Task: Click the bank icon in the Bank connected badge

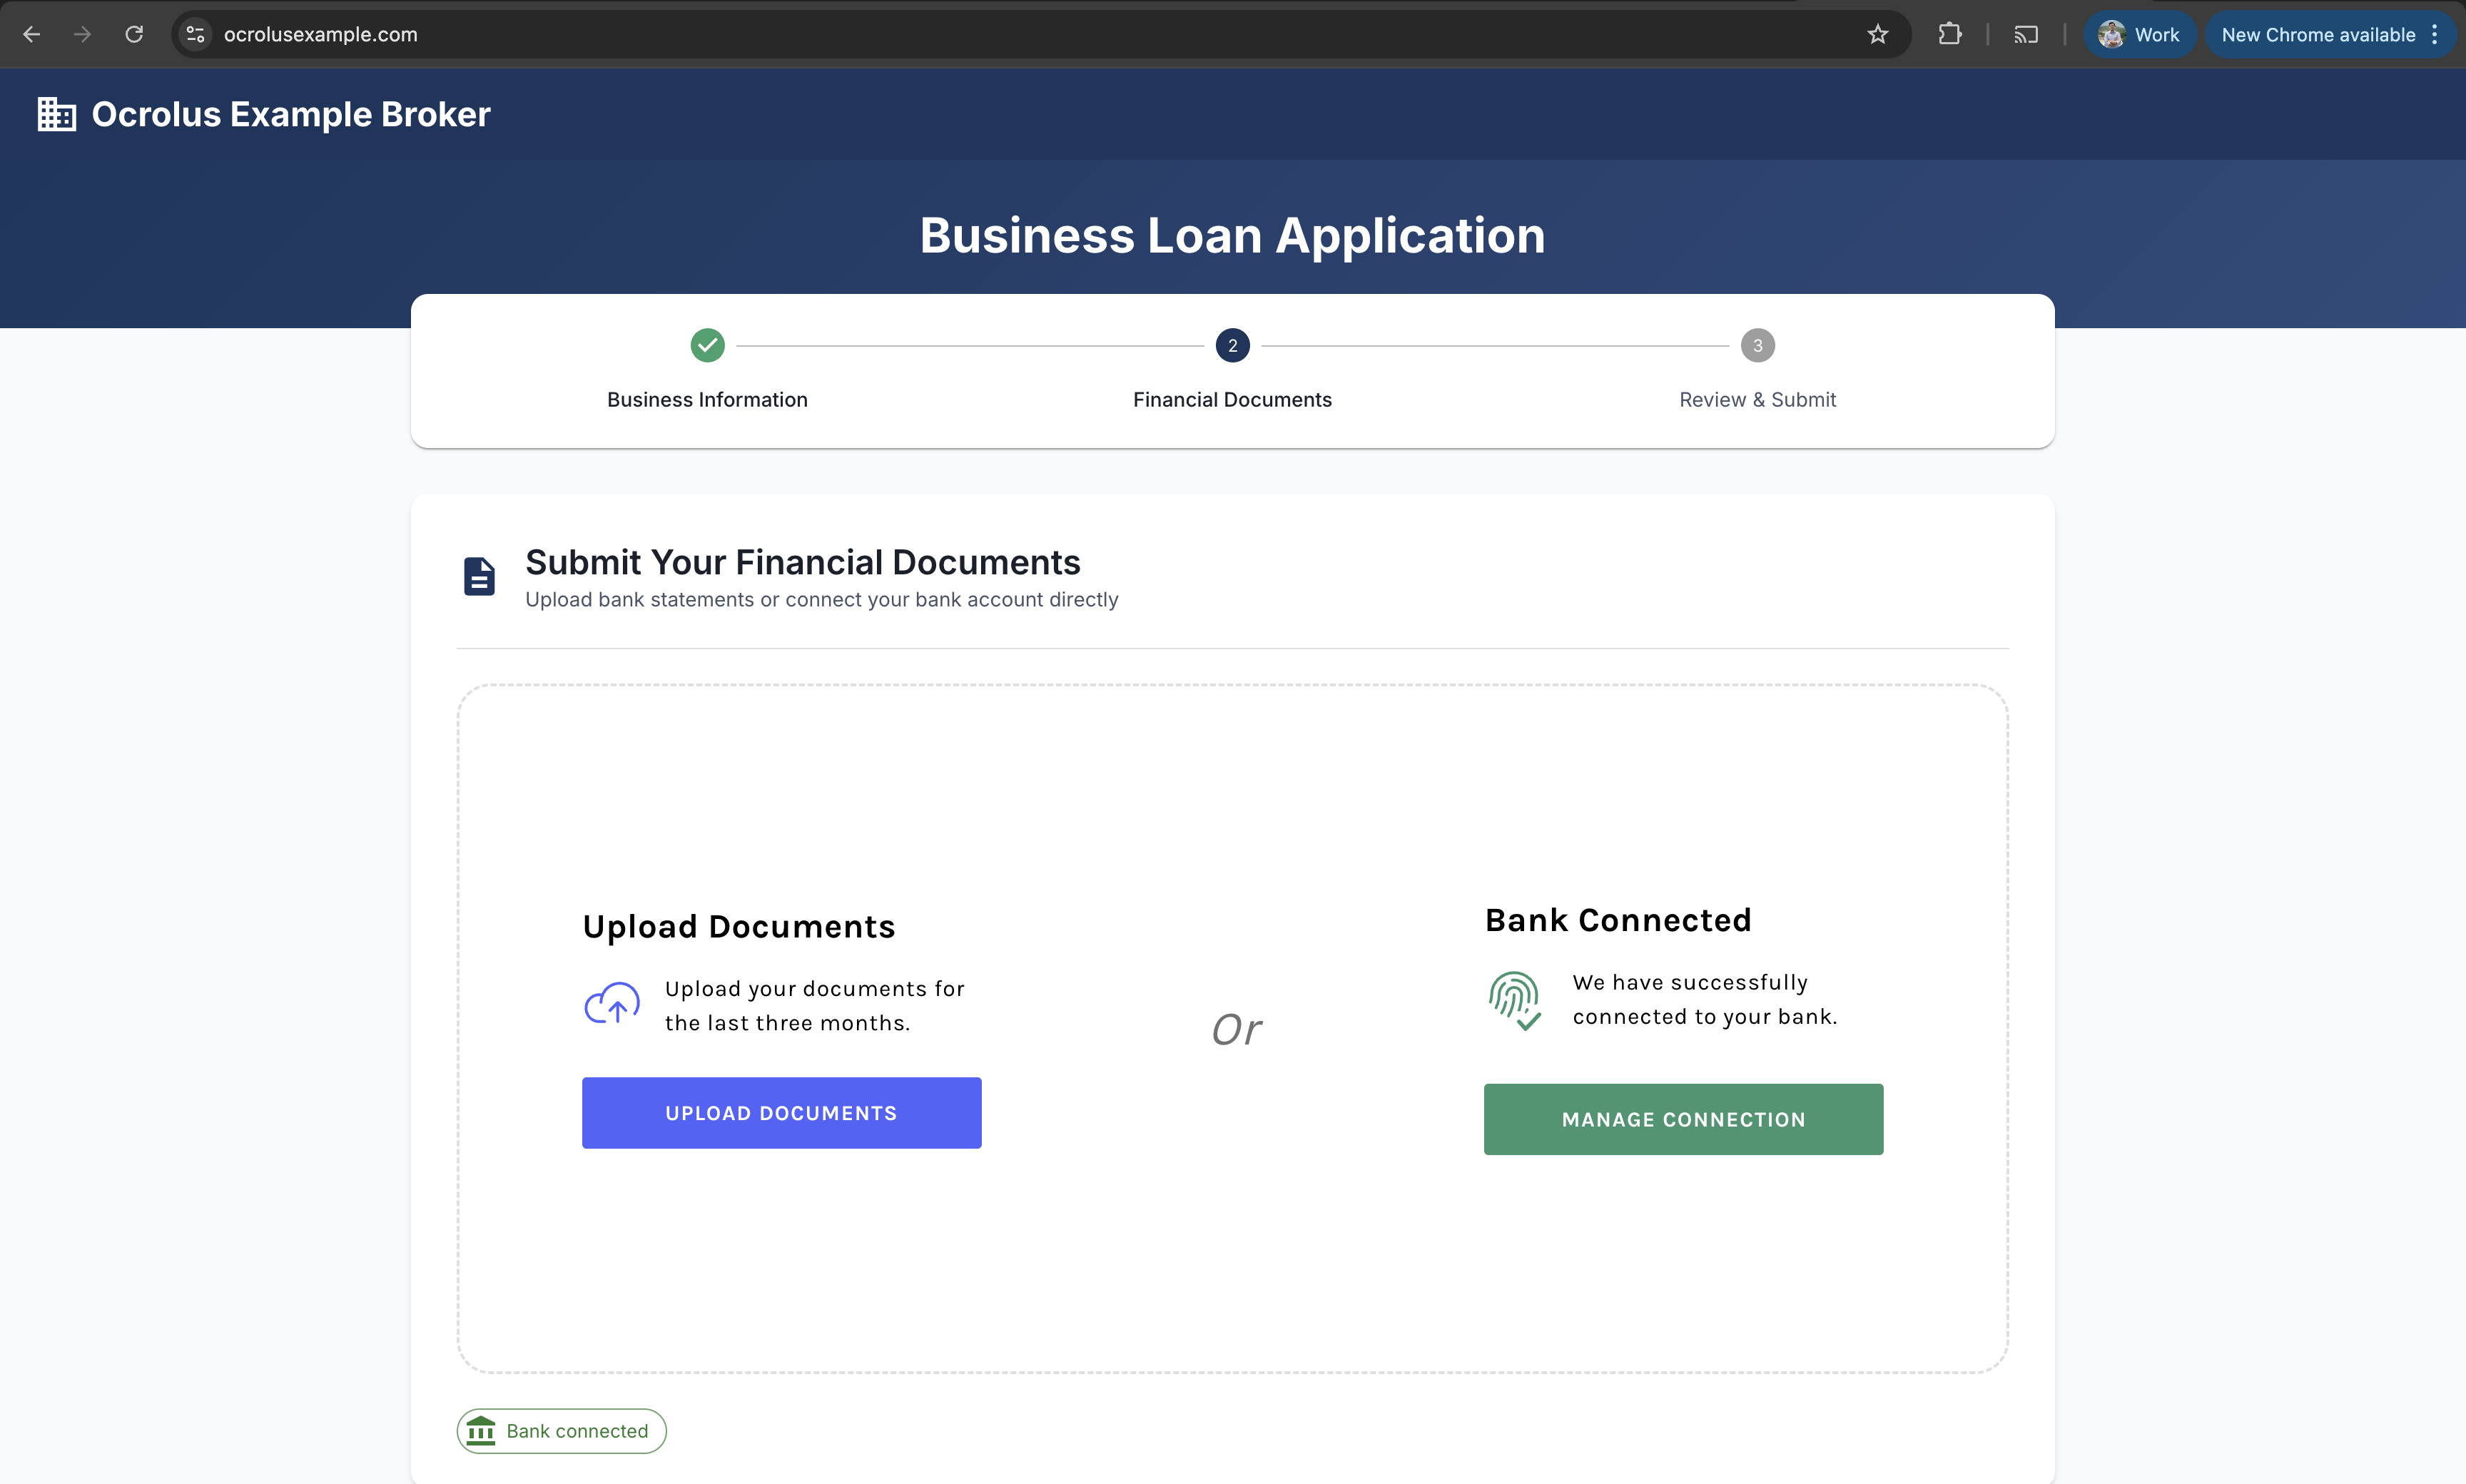Action: coord(481,1430)
